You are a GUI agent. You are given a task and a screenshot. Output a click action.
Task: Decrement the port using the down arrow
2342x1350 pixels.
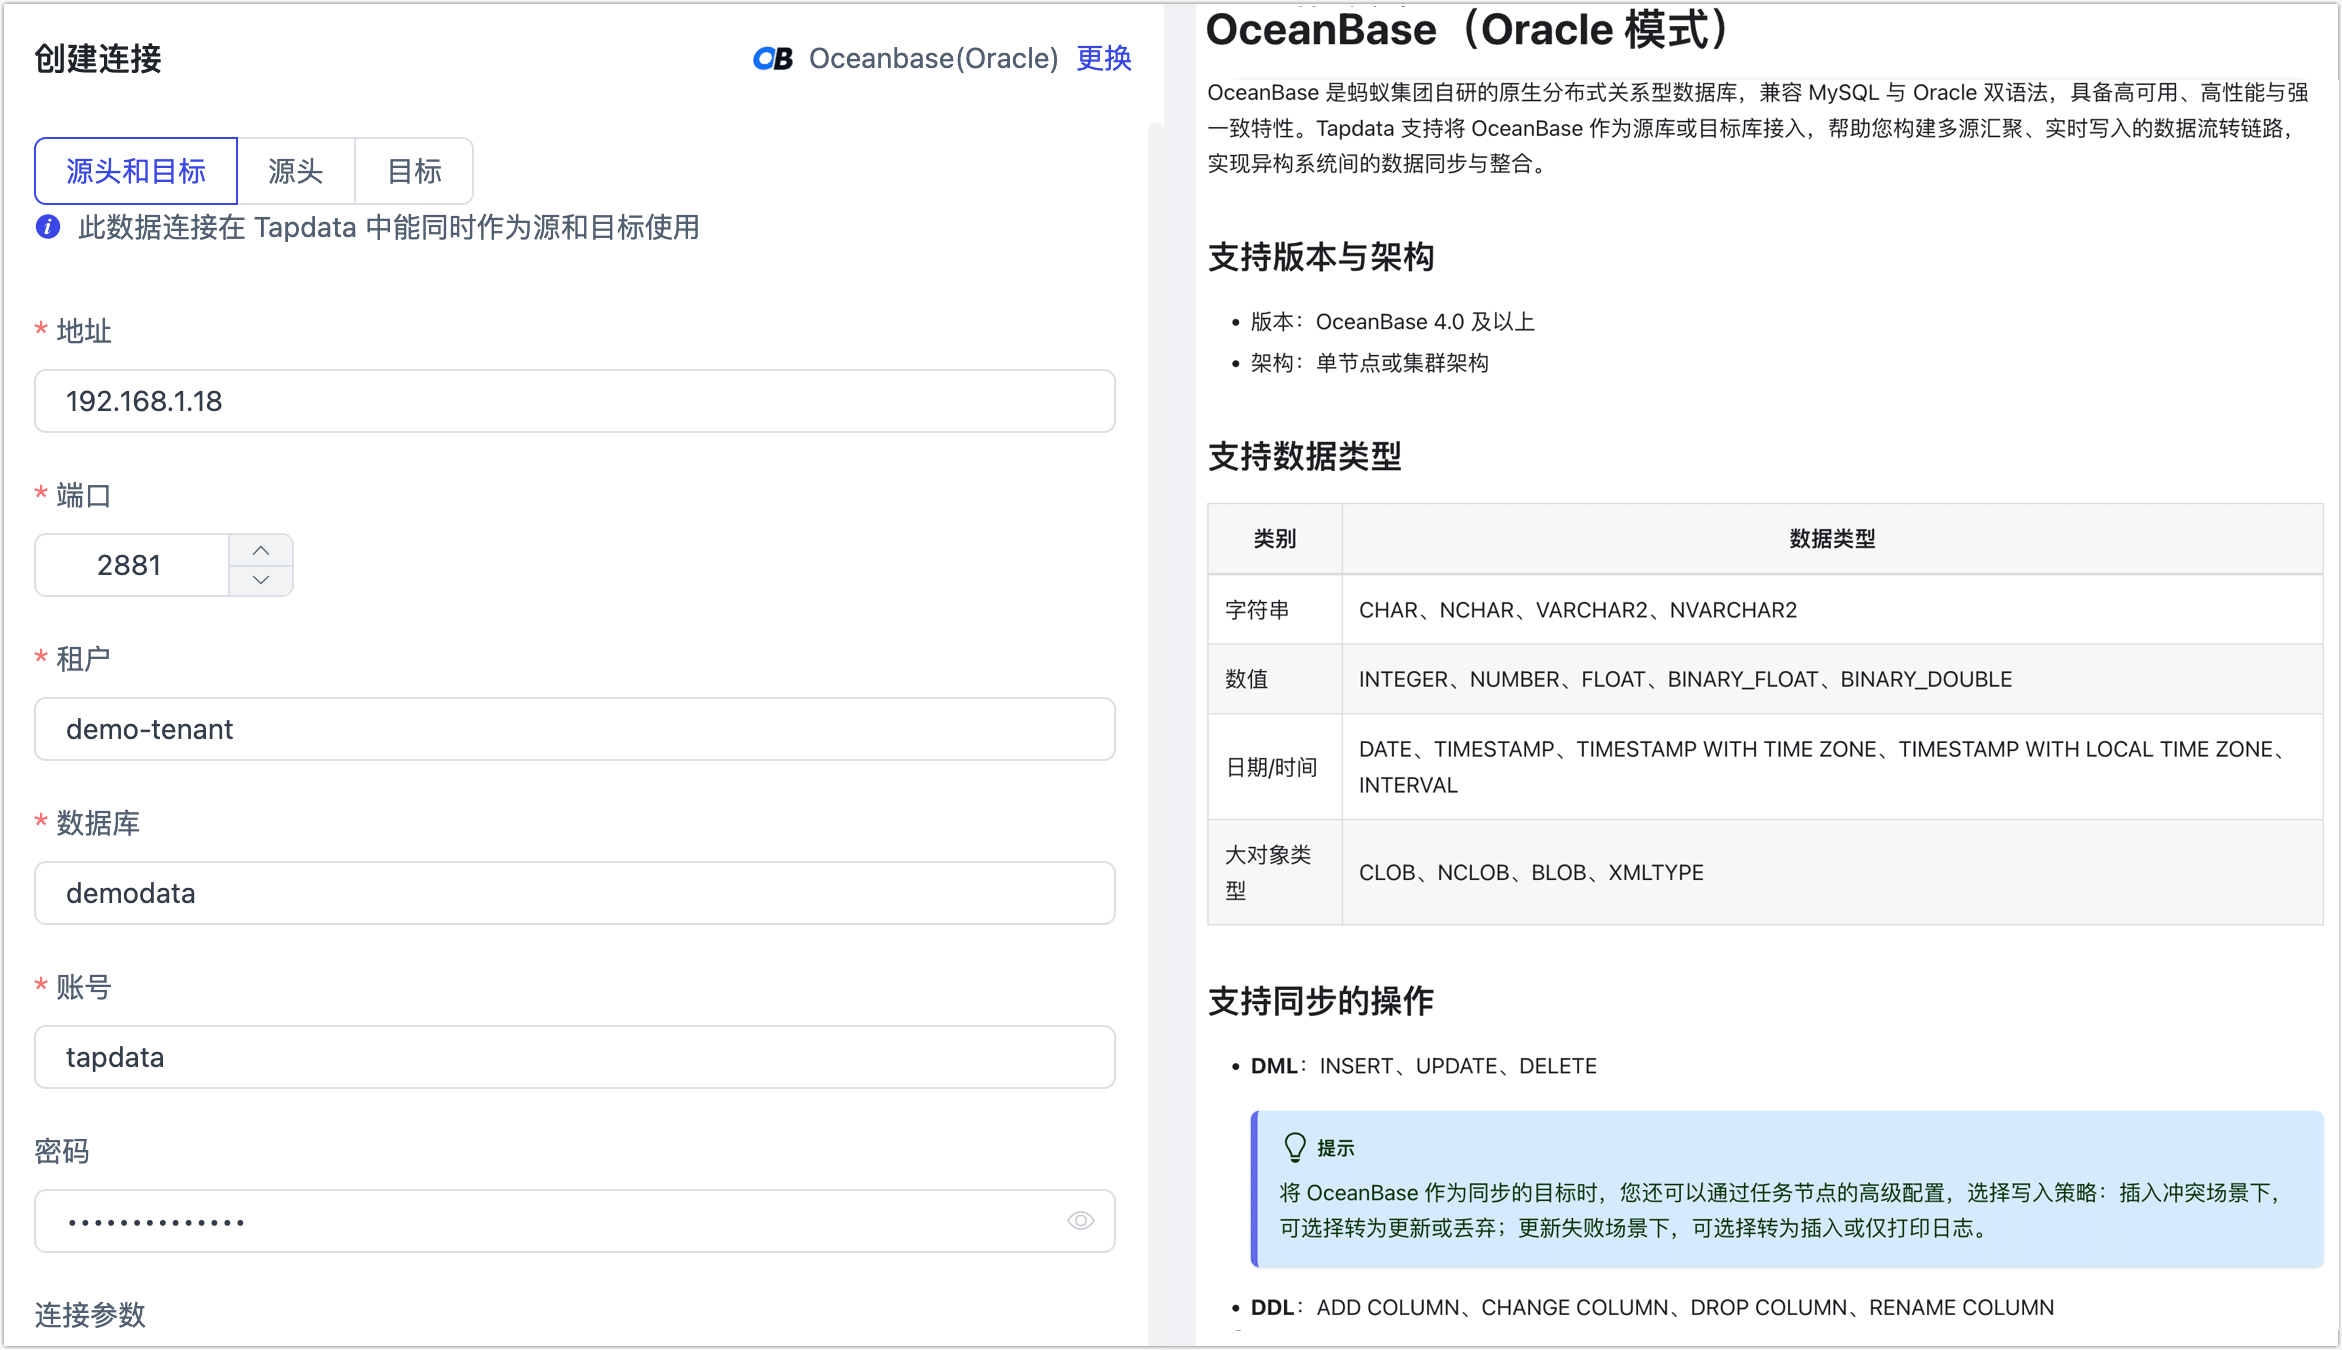[x=261, y=580]
